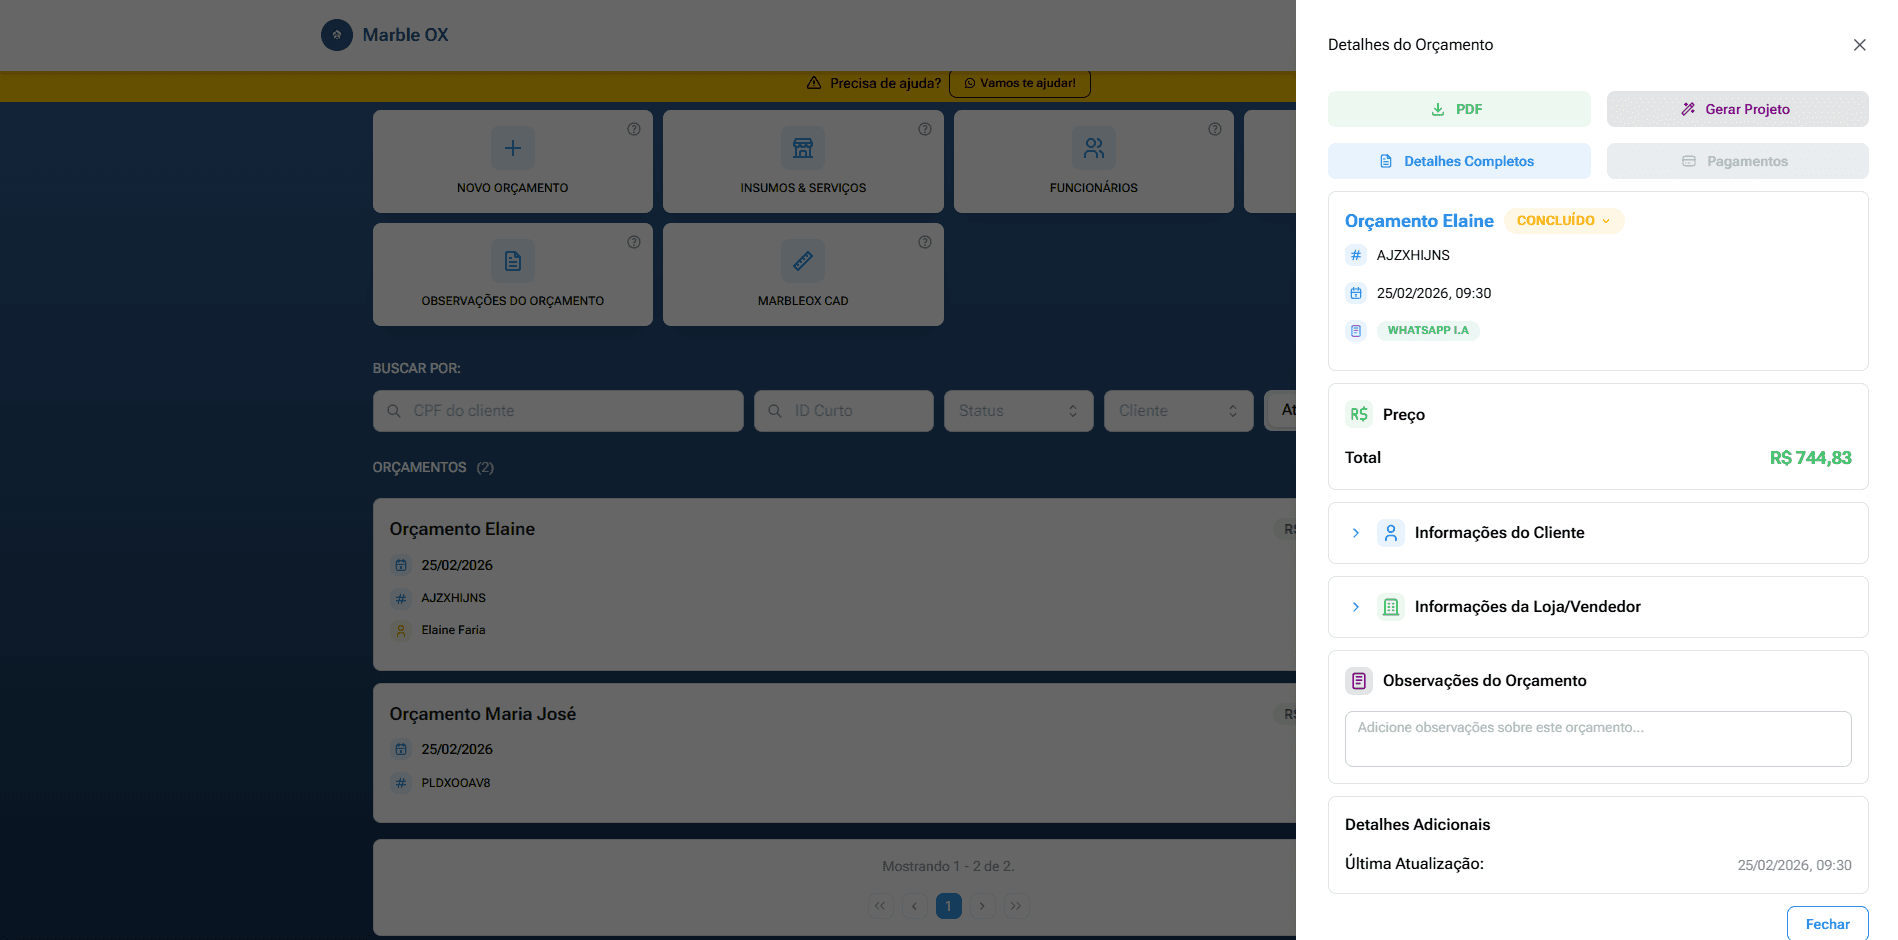Click help icon on MarbleOX CAD card
This screenshot has width=1898, height=940.
pos(925,242)
